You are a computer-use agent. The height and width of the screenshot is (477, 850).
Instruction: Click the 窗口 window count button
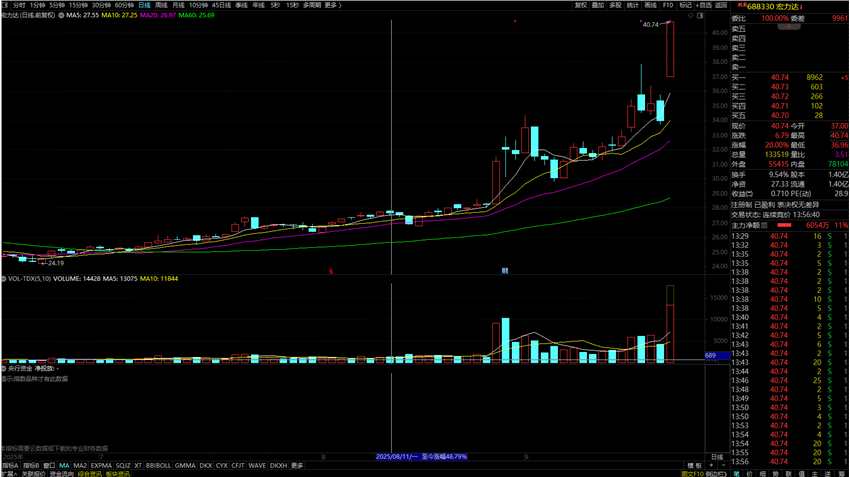[x=49, y=466]
